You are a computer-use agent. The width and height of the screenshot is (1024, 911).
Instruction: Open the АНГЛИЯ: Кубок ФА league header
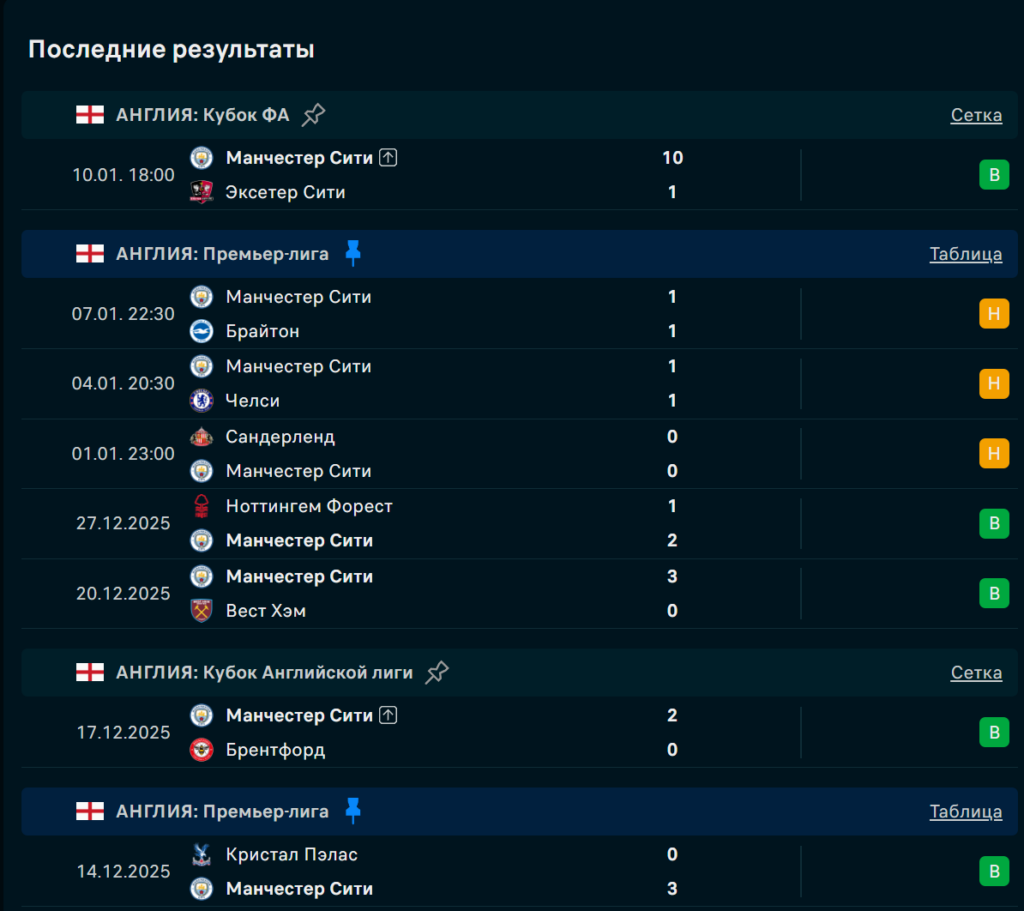202,115
